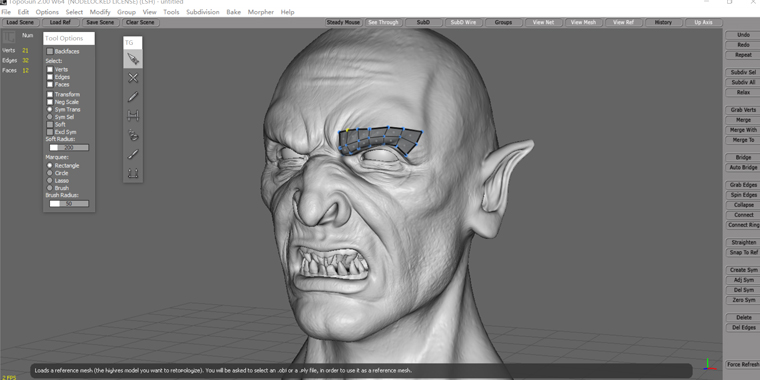760x380 pixels.
Task: Click the Load Ref button
Action: click(61, 22)
